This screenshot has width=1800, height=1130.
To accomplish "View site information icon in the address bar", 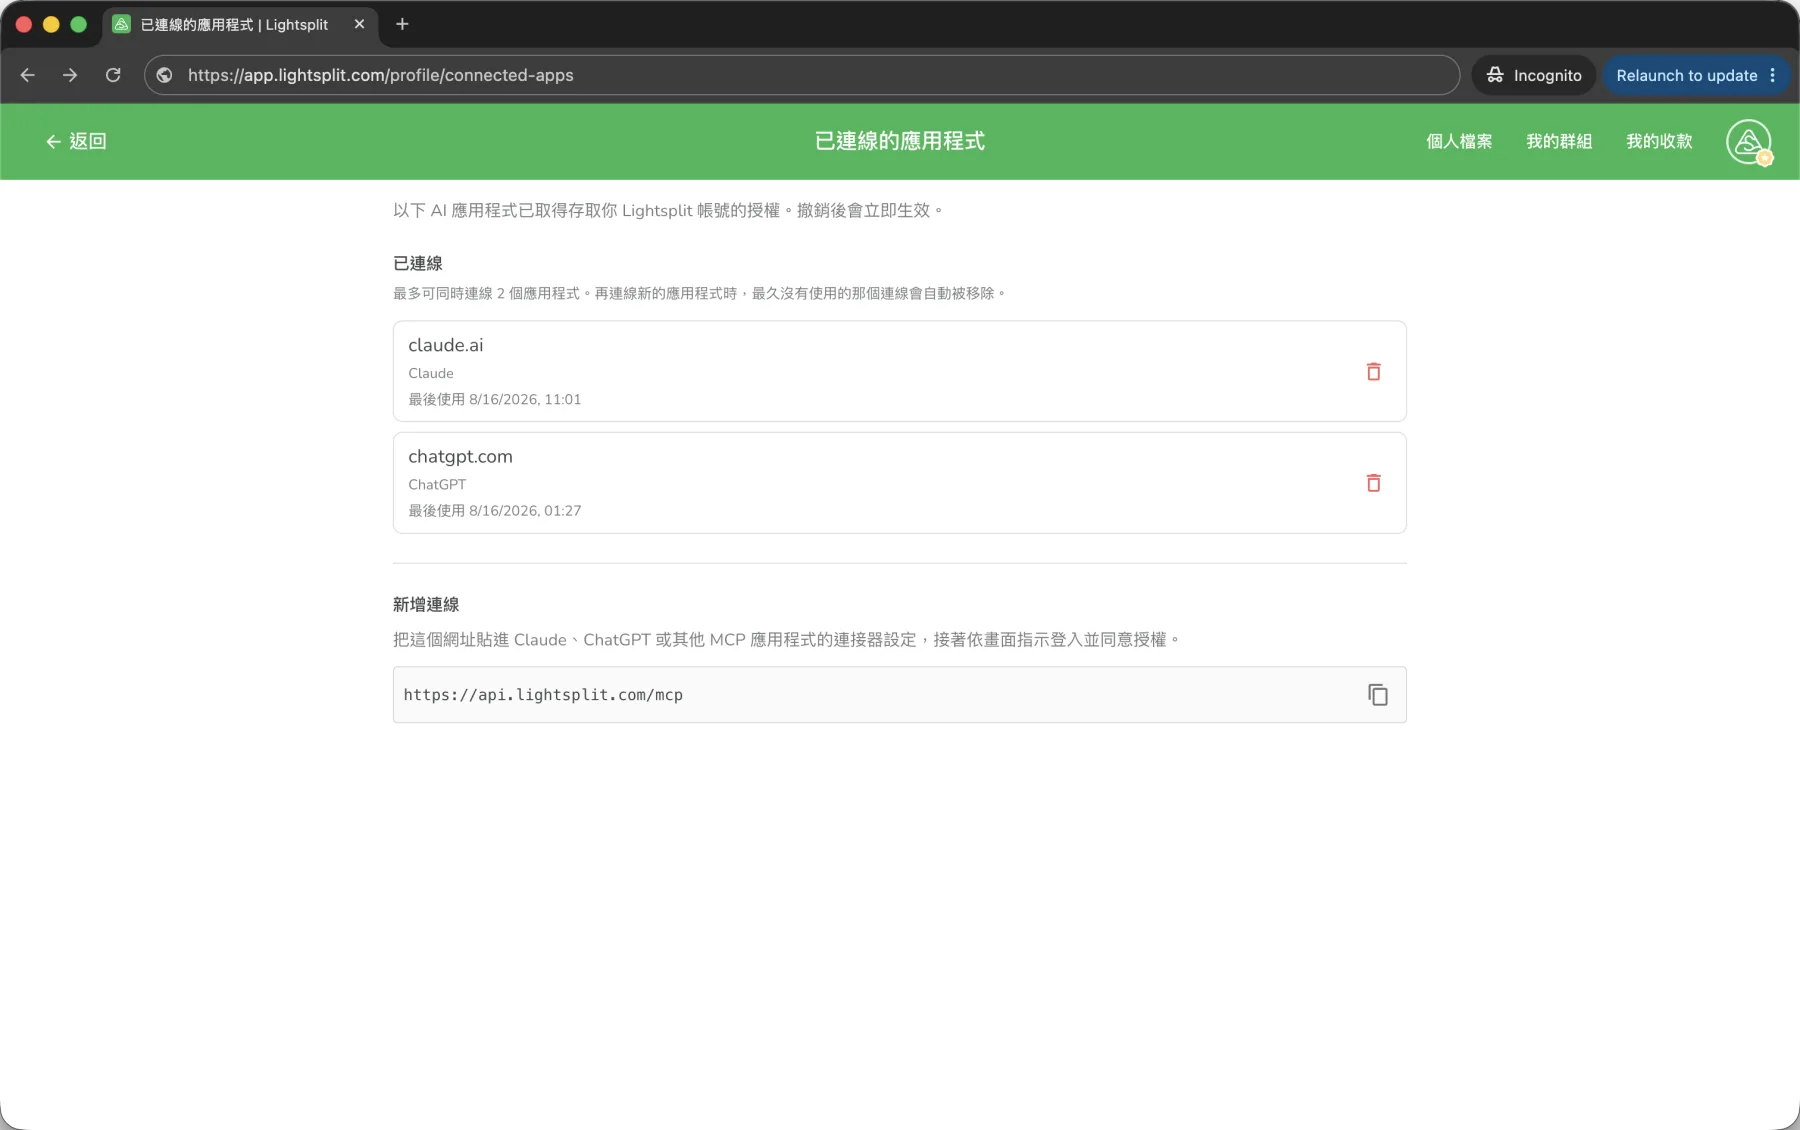I will pyautogui.click(x=165, y=75).
